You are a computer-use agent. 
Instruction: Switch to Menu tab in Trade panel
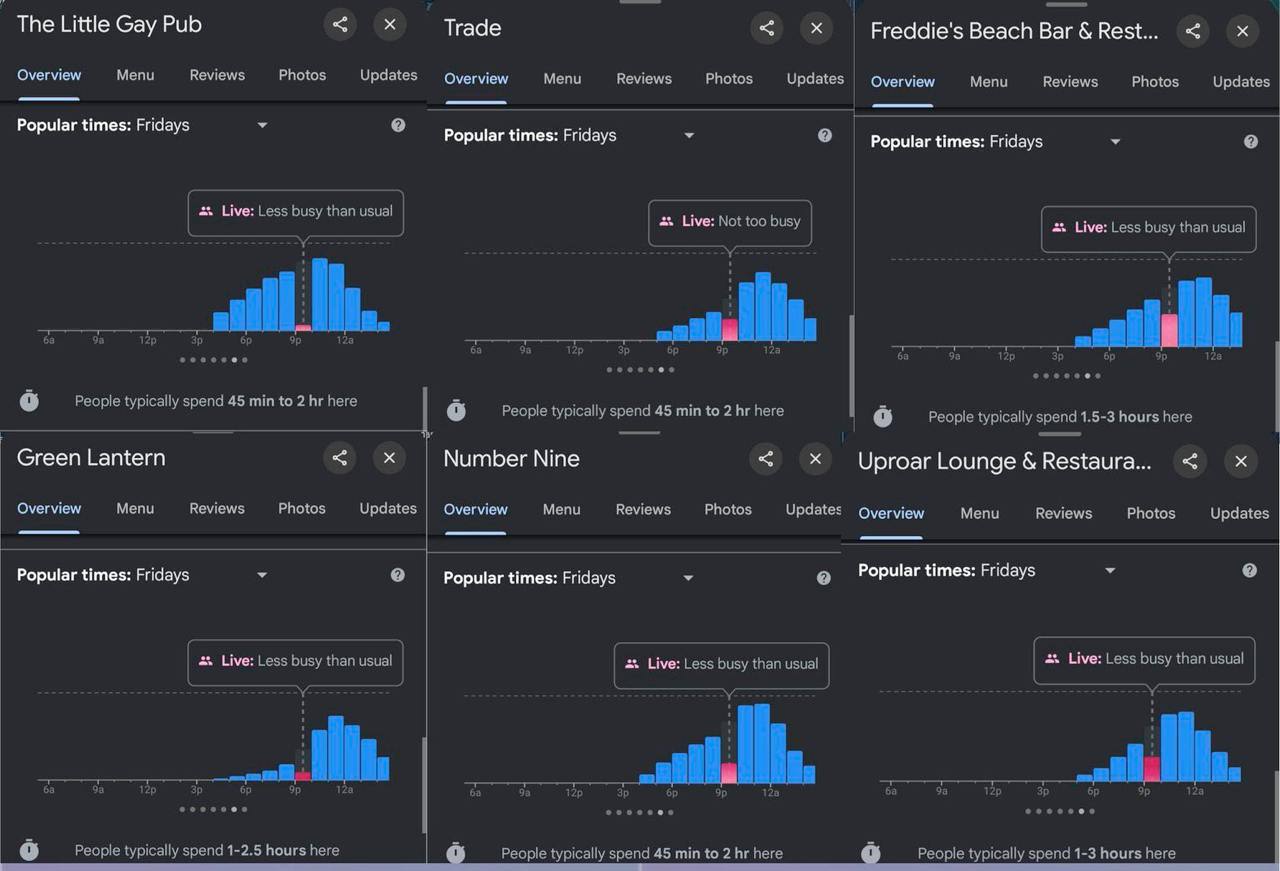(x=562, y=78)
